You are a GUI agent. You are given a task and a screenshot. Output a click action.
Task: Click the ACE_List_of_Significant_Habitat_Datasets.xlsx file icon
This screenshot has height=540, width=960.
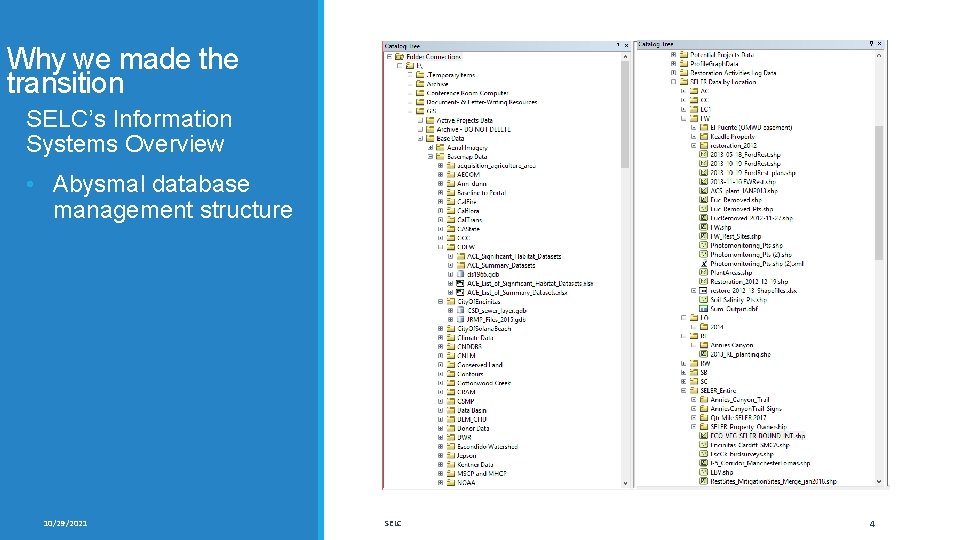click(460, 283)
